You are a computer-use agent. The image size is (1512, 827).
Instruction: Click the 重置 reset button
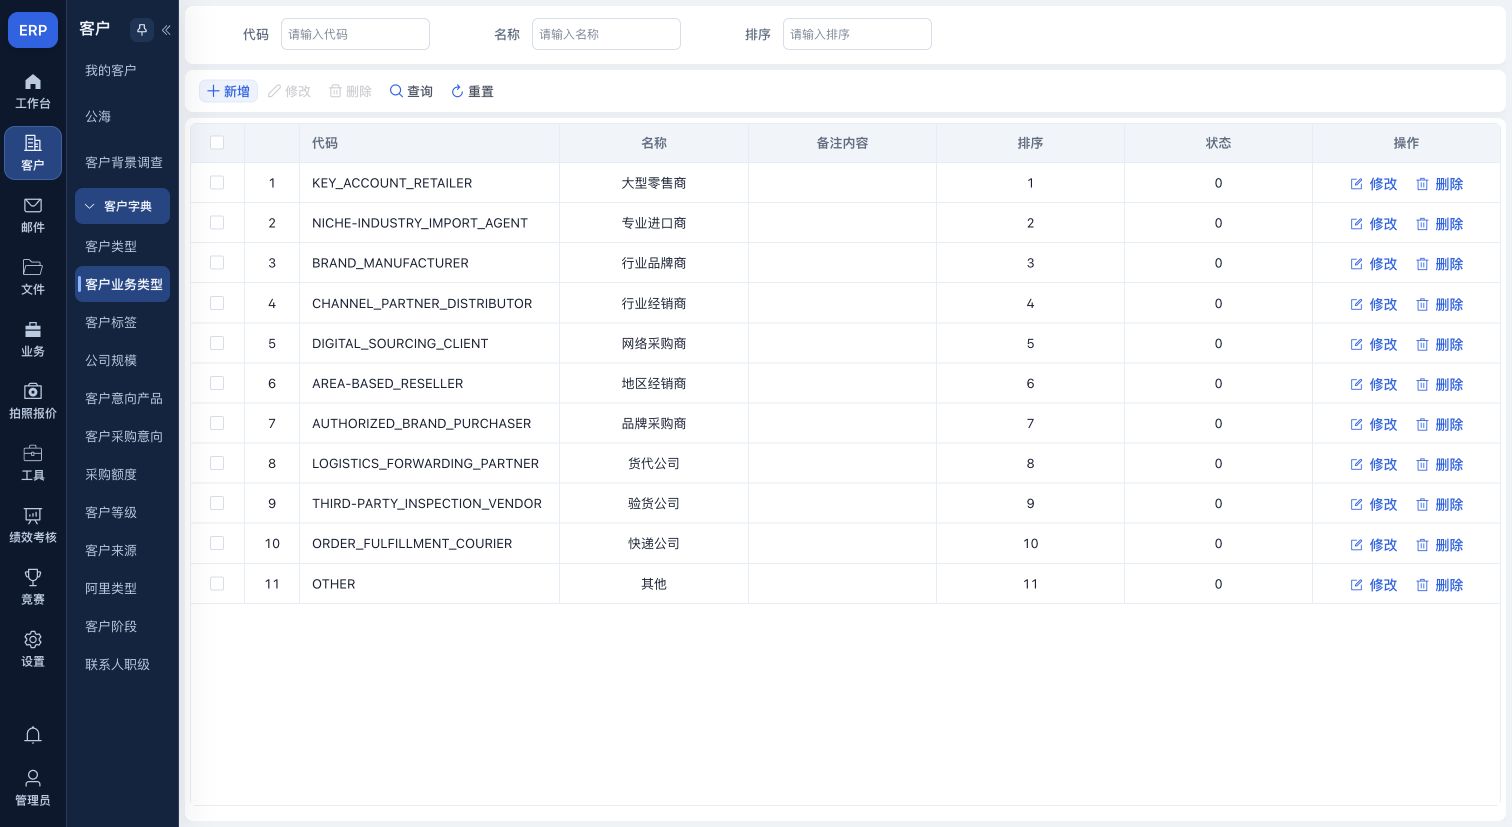click(472, 91)
